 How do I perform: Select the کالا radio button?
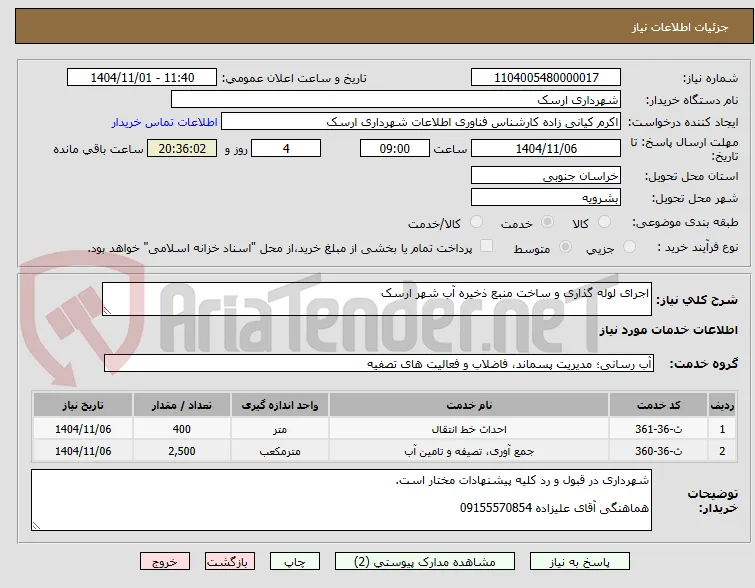tap(604, 222)
